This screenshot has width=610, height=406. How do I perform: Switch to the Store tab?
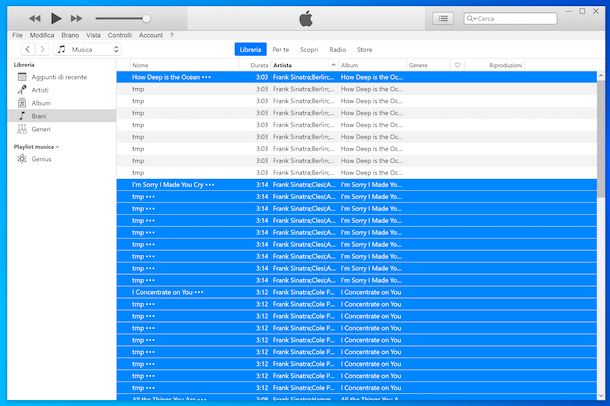tap(365, 50)
